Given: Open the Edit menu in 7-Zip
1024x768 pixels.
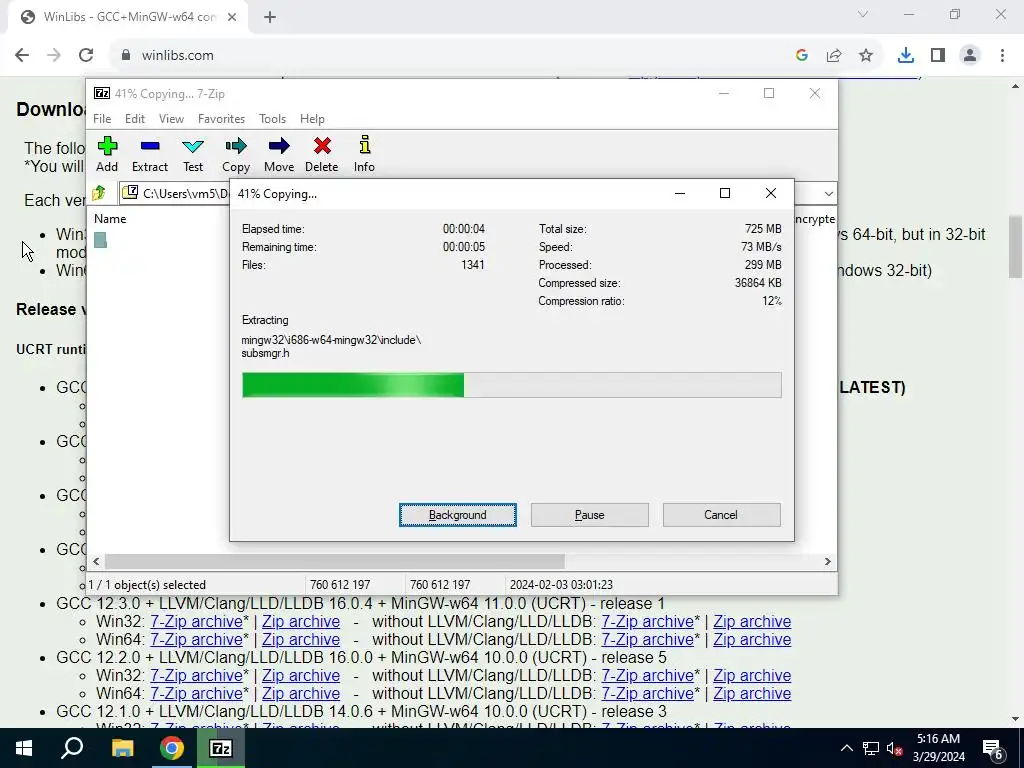Looking at the screenshot, I should click(x=135, y=119).
